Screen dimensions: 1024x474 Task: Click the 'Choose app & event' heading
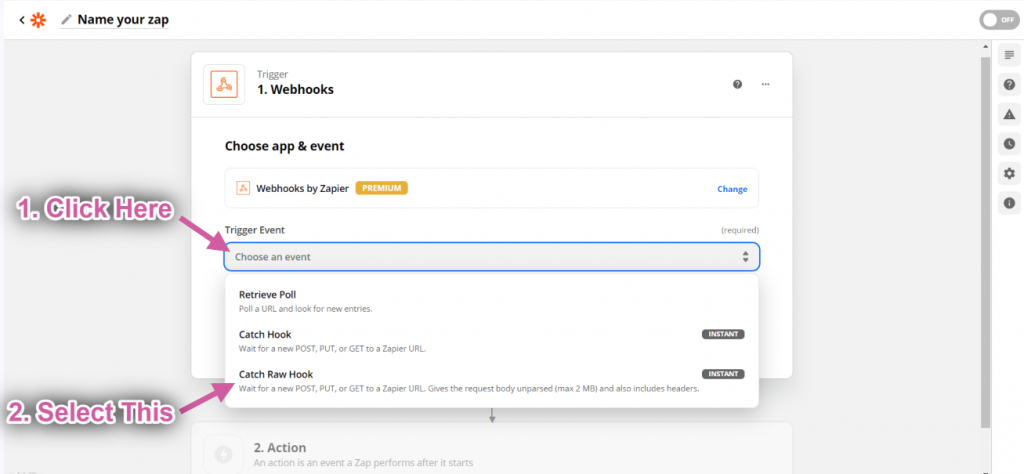point(285,146)
